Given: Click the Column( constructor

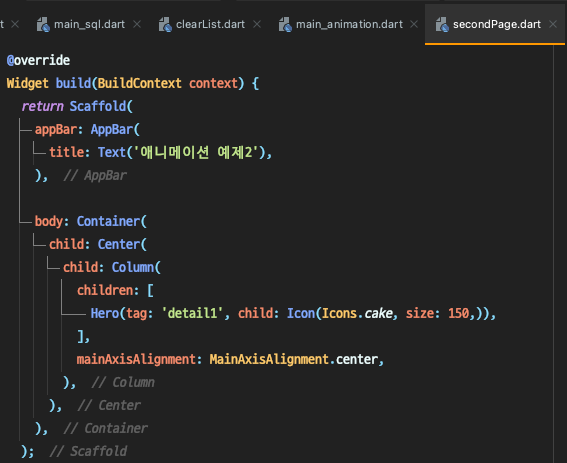Looking at the screenshot, I should (136, 267).
